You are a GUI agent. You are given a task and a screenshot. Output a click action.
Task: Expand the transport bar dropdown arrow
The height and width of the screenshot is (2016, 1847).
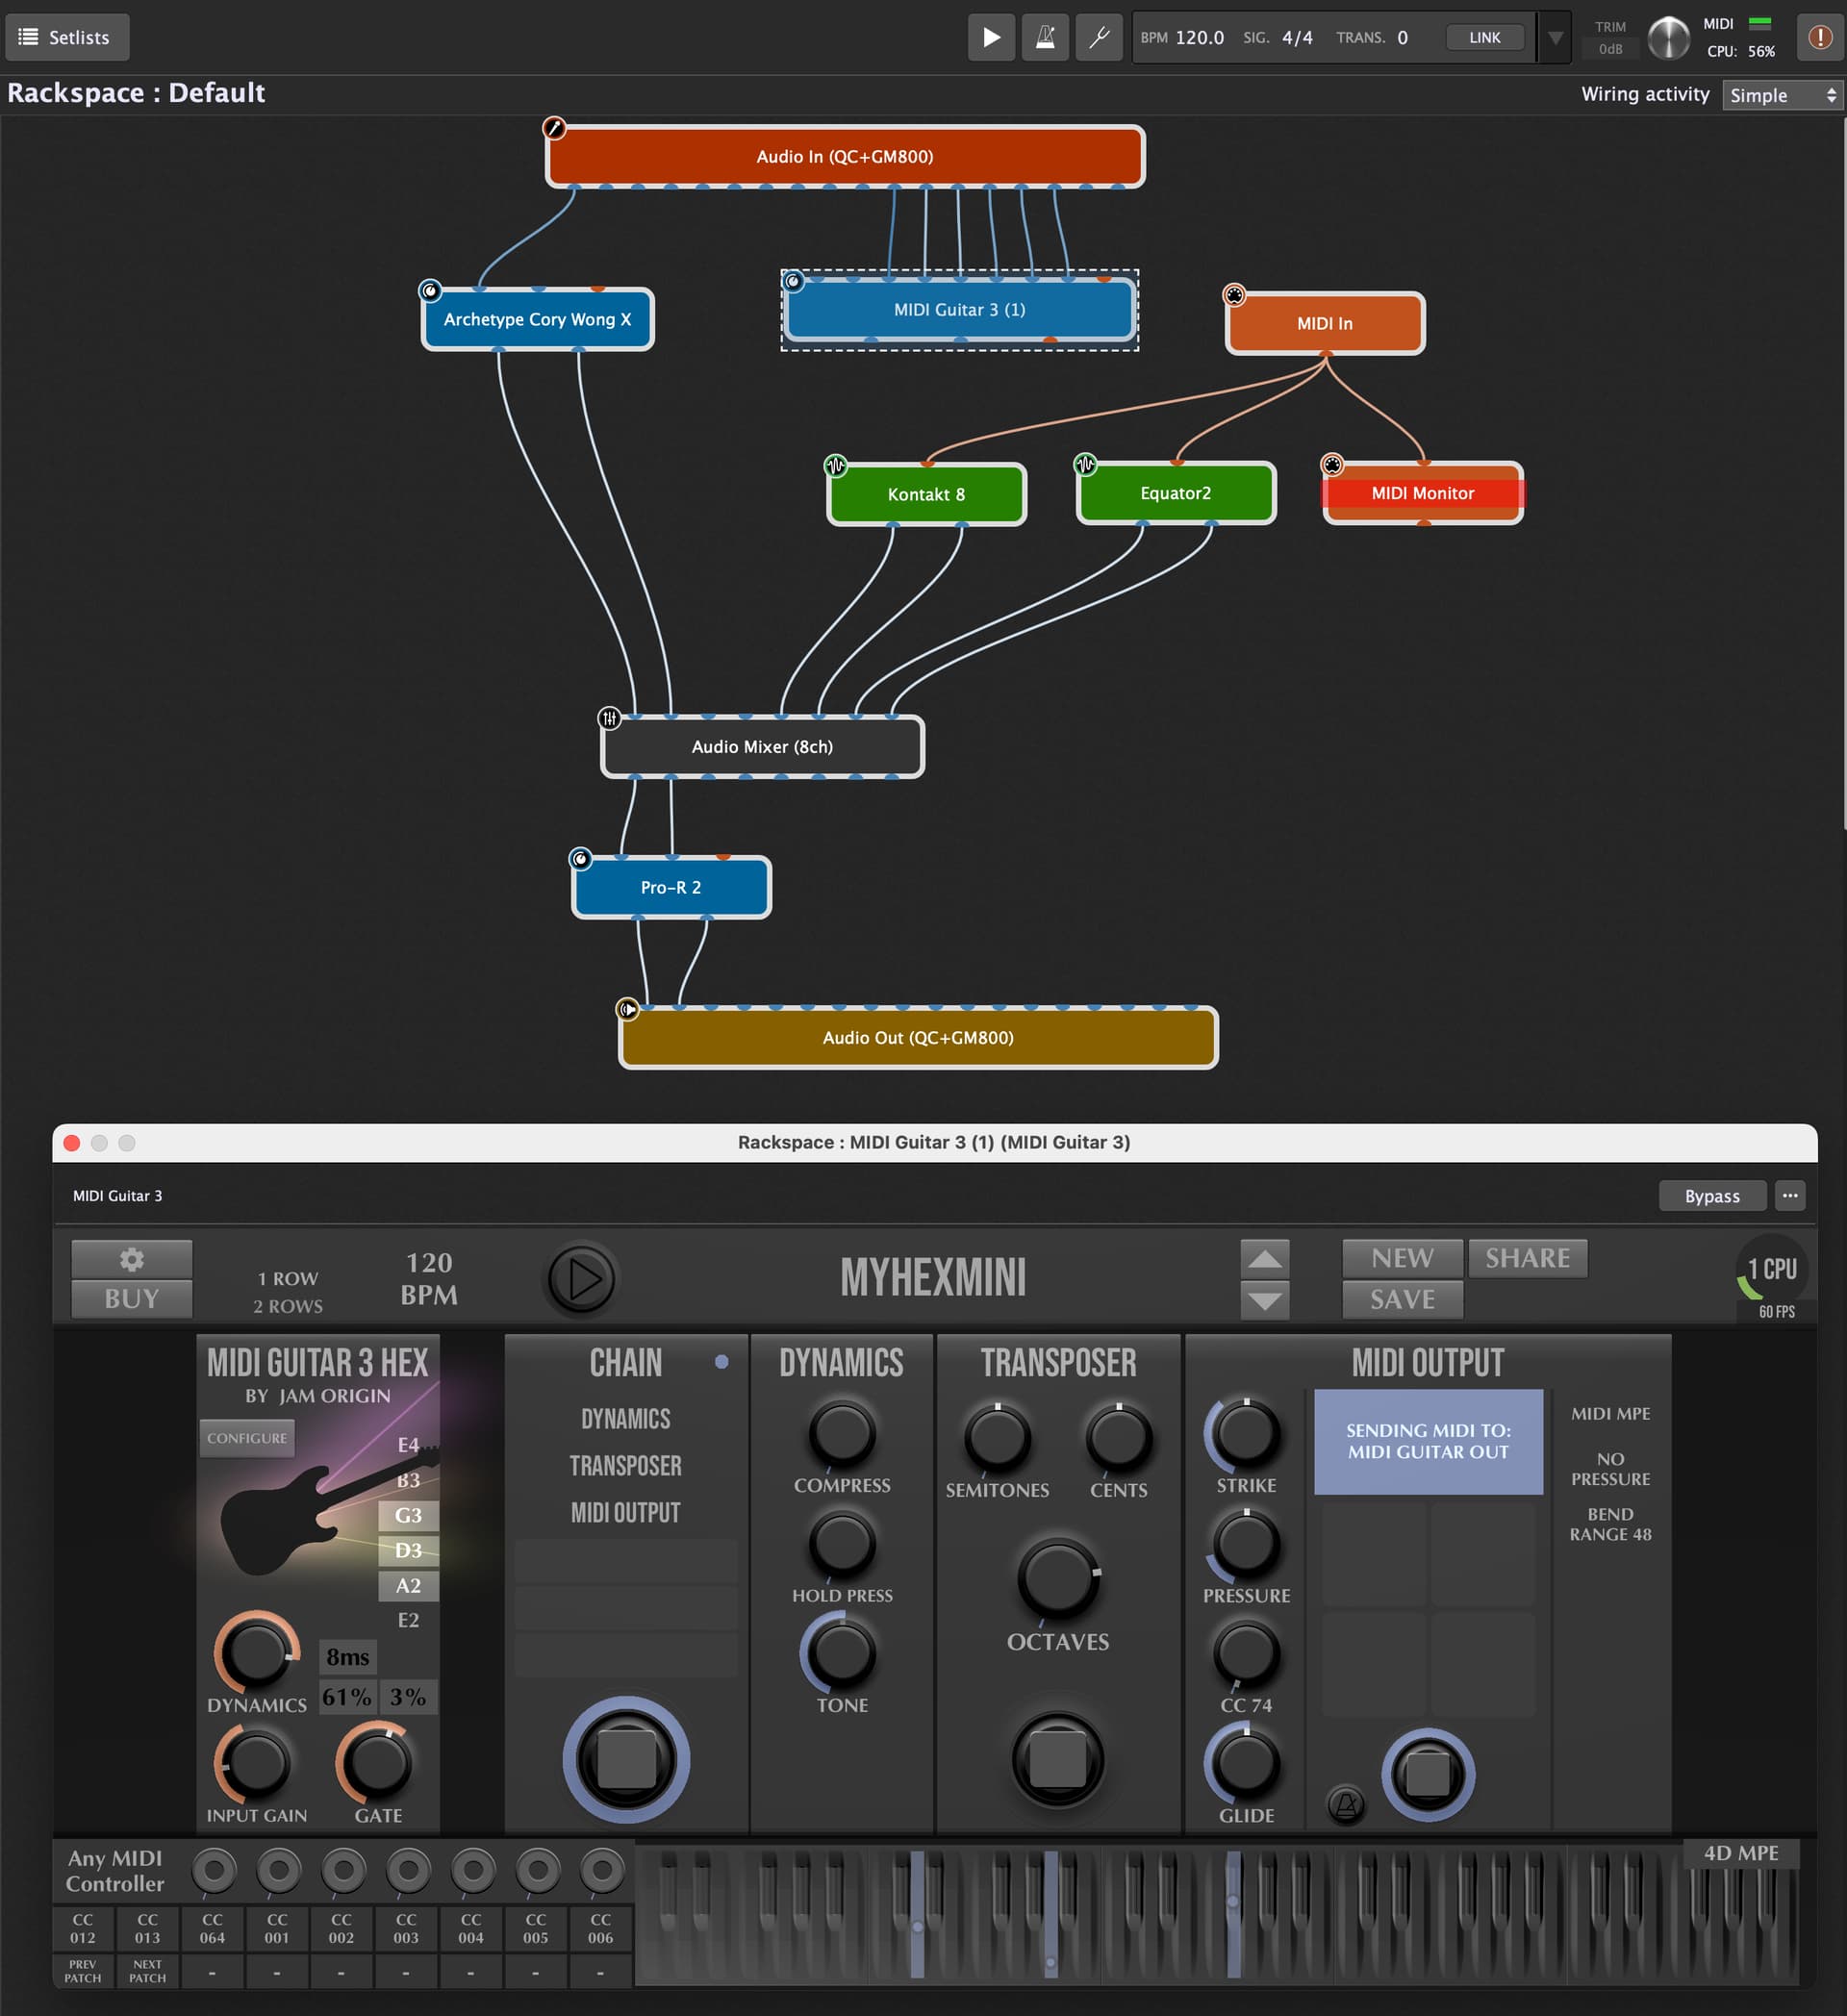click(1555, 38)
